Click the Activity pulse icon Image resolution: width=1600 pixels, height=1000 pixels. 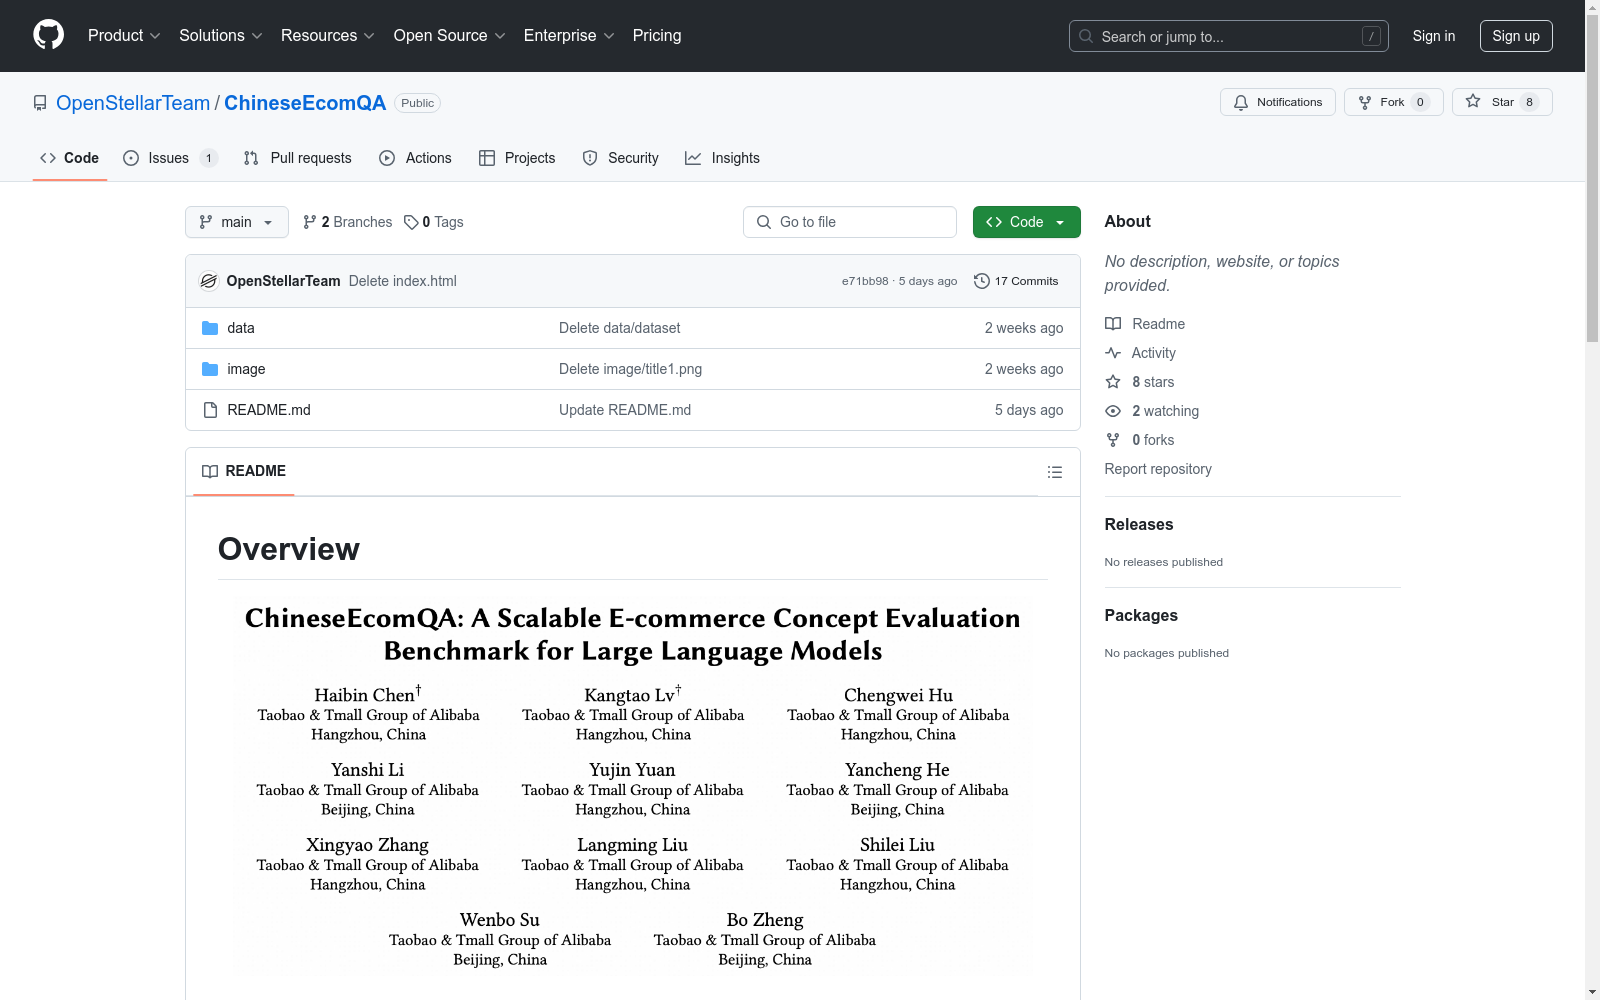(x=1113, y=353)
